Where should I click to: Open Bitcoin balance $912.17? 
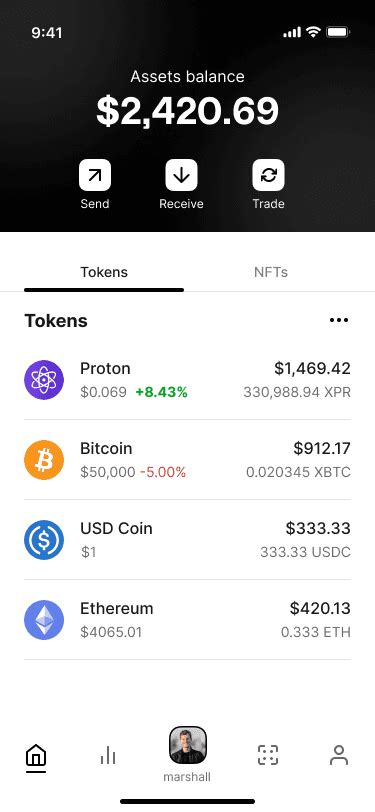[322, 448]
